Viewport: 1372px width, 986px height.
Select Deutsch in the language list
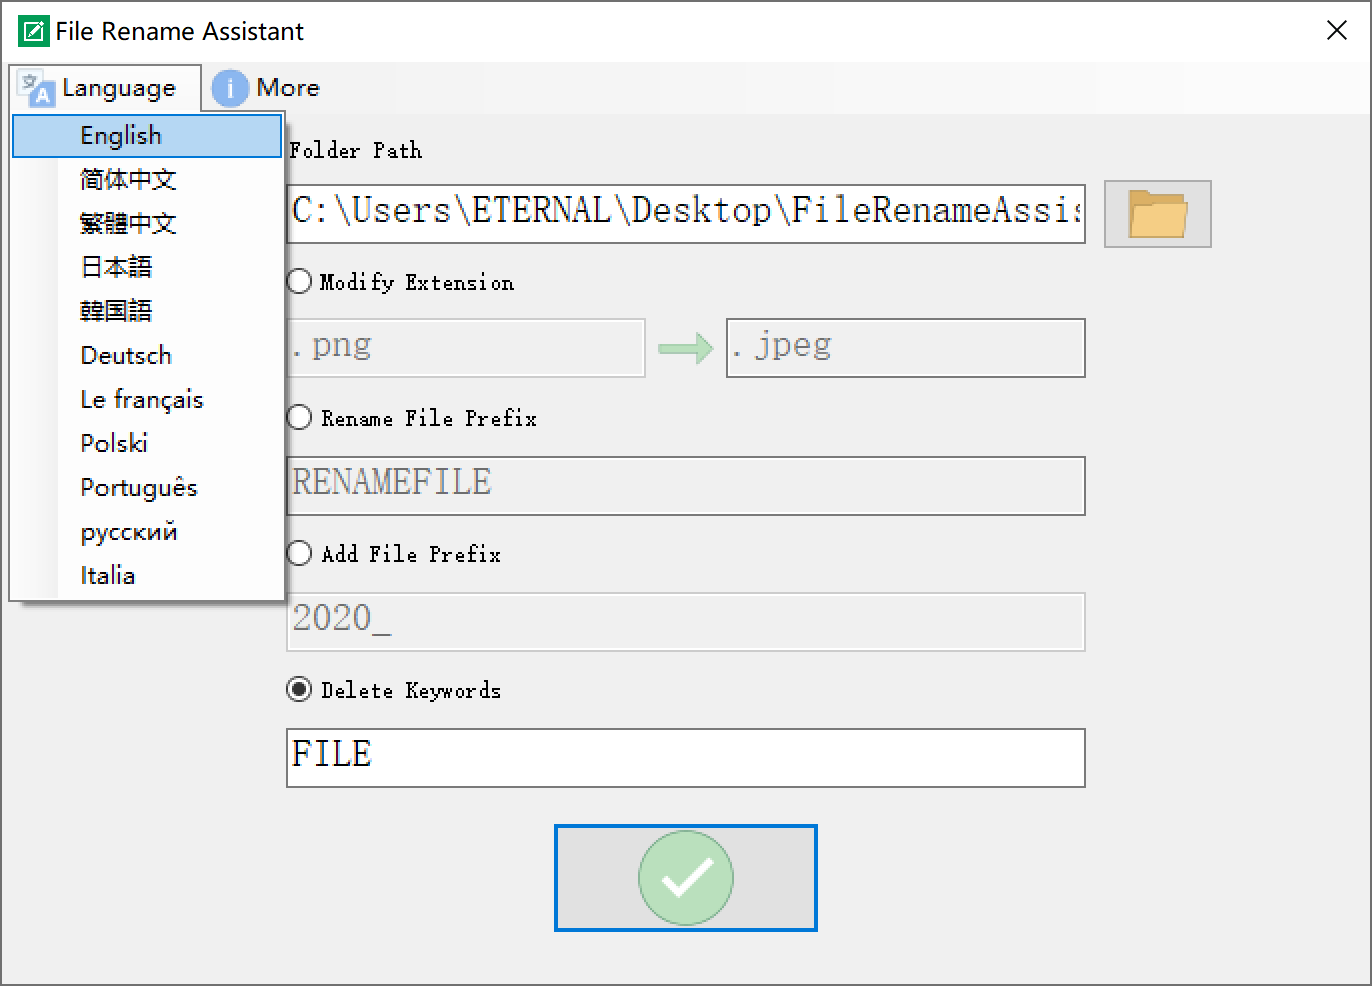click(x=126, y=356)
